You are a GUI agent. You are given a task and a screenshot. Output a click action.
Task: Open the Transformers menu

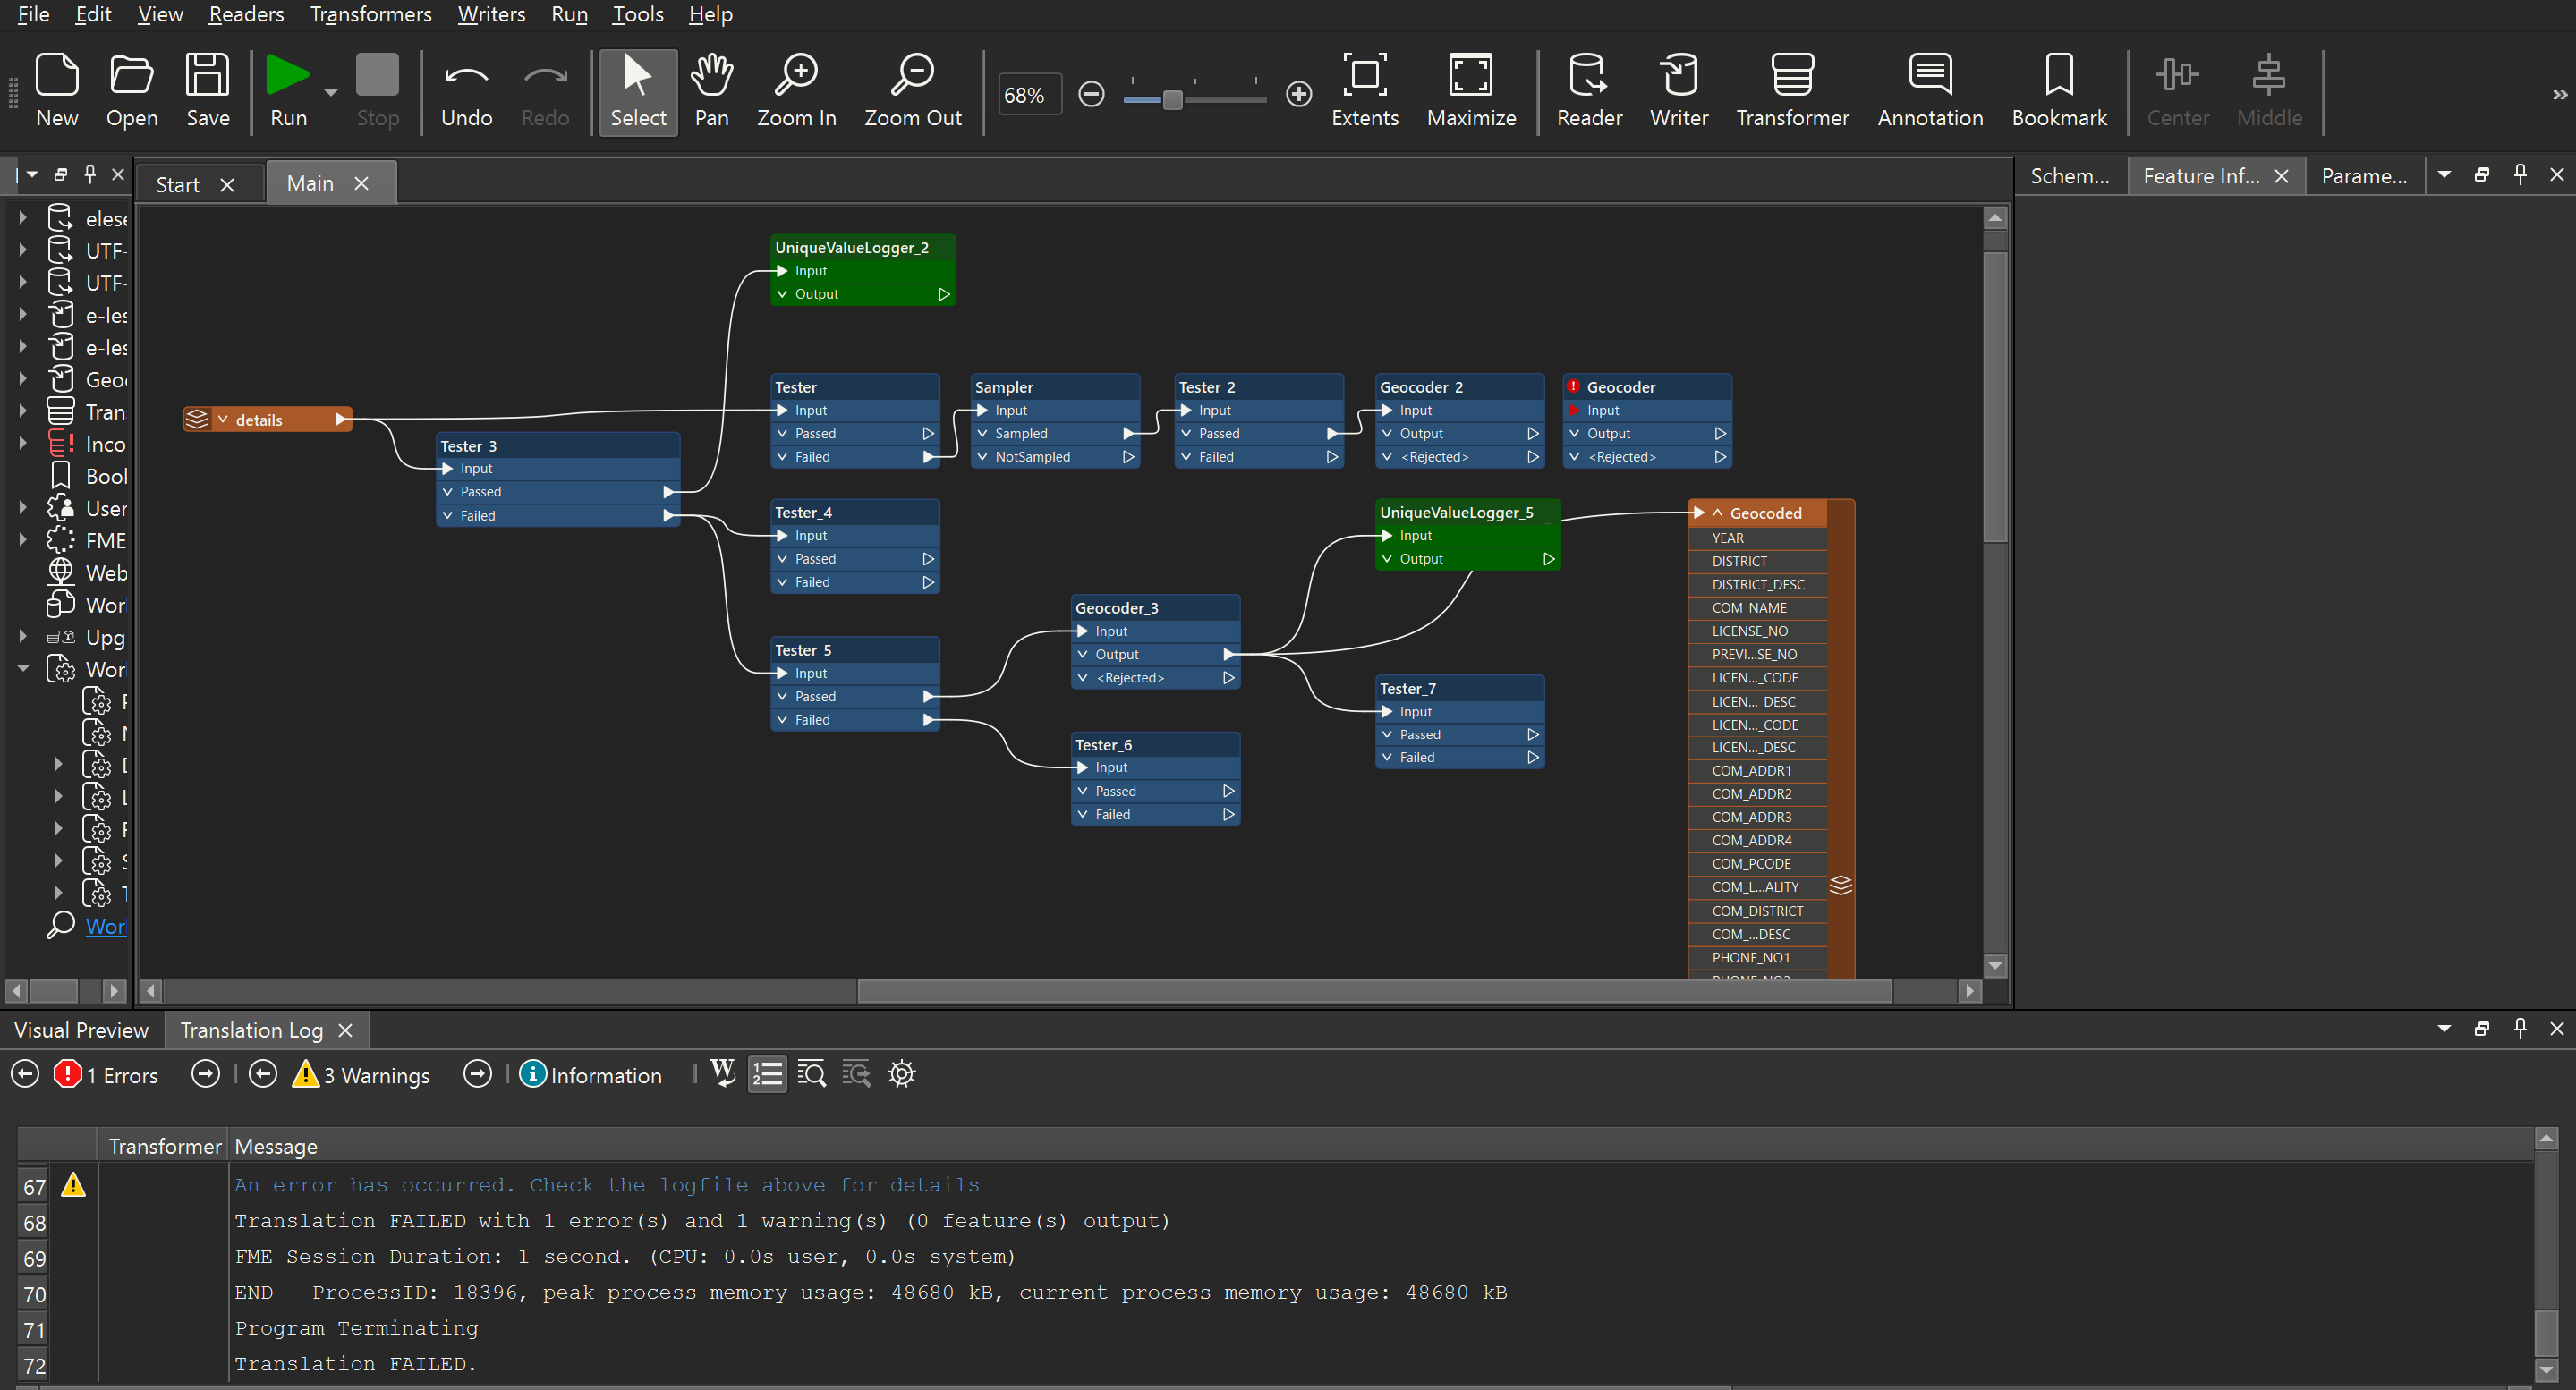point(371,14)
